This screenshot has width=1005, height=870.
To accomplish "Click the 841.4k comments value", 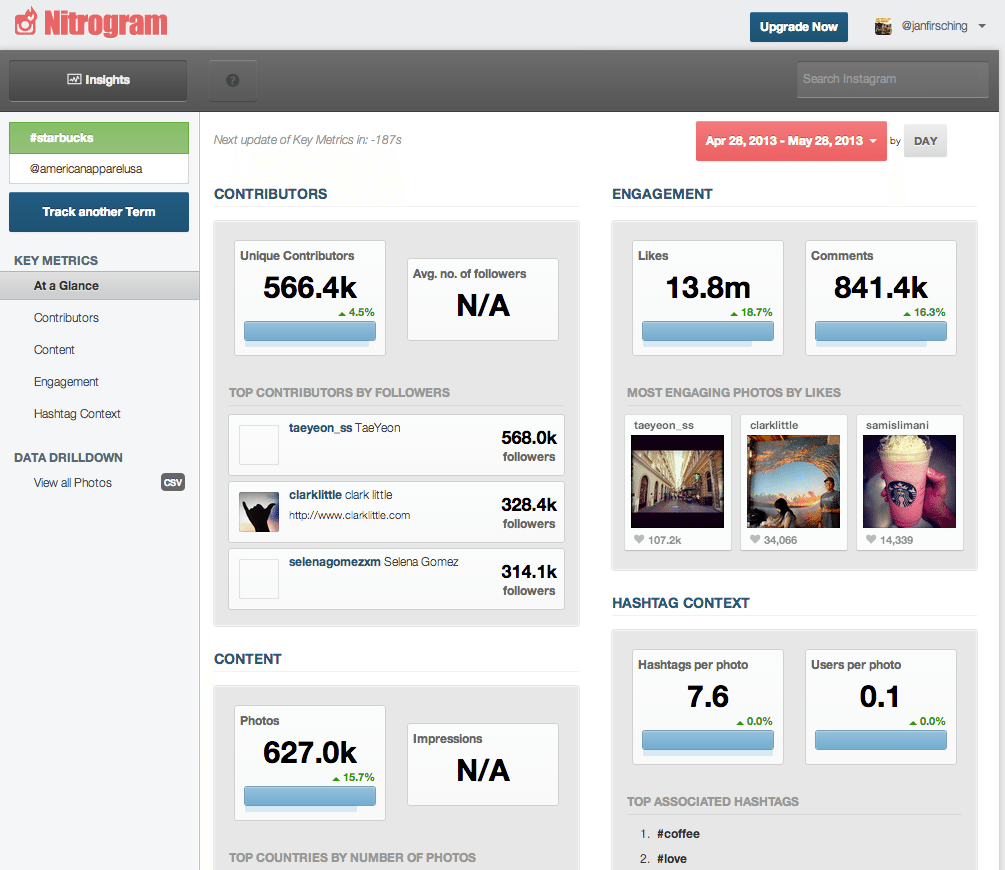I will point(881,287).
